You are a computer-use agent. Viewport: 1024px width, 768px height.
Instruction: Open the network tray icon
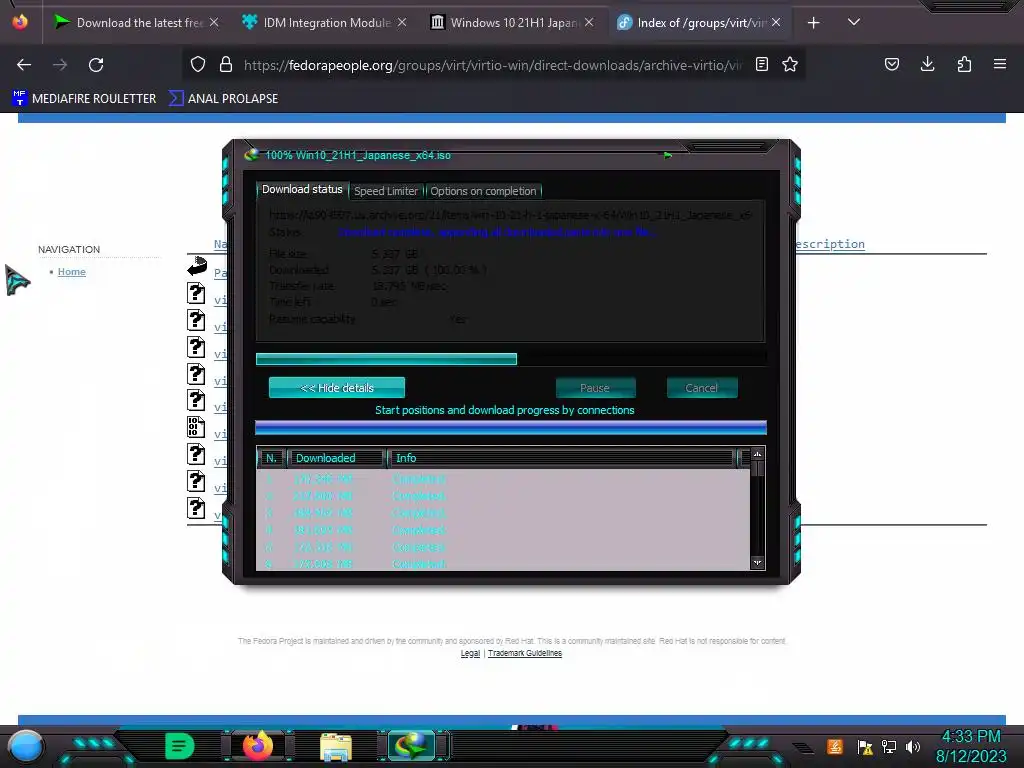[889, 747]
